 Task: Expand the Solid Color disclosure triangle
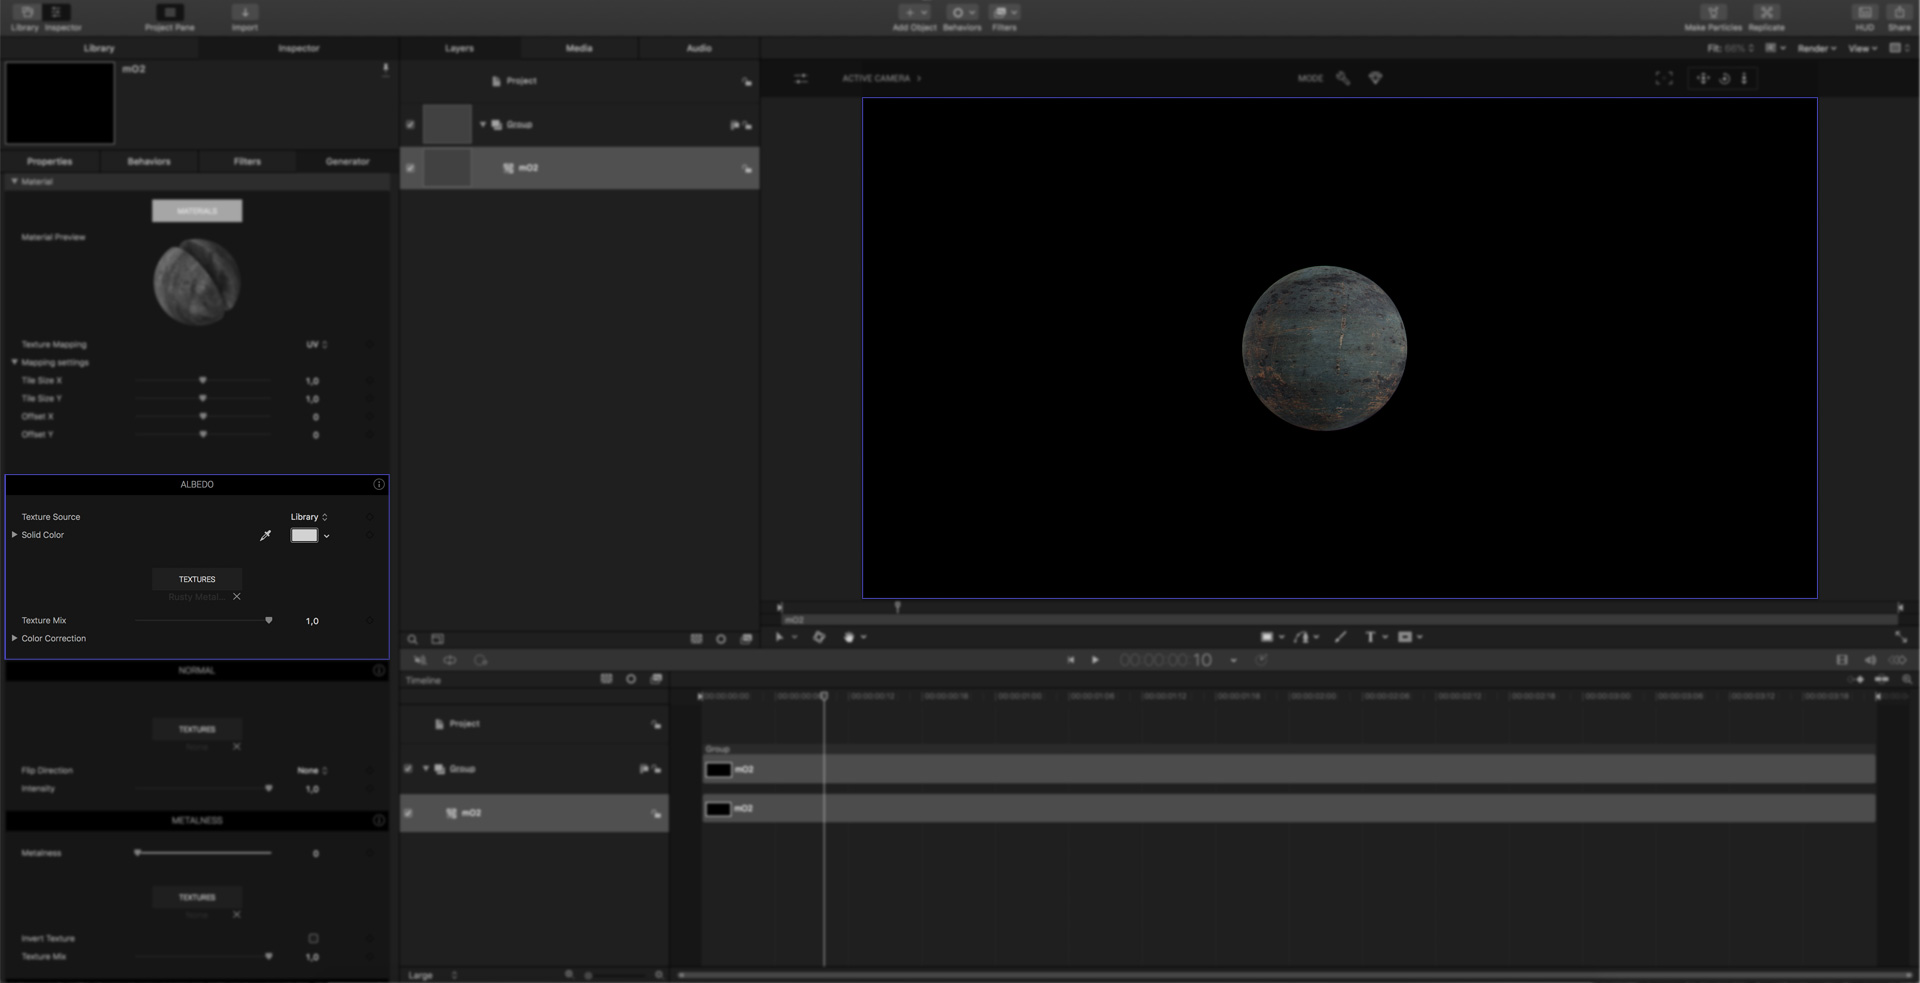point(14,535)
